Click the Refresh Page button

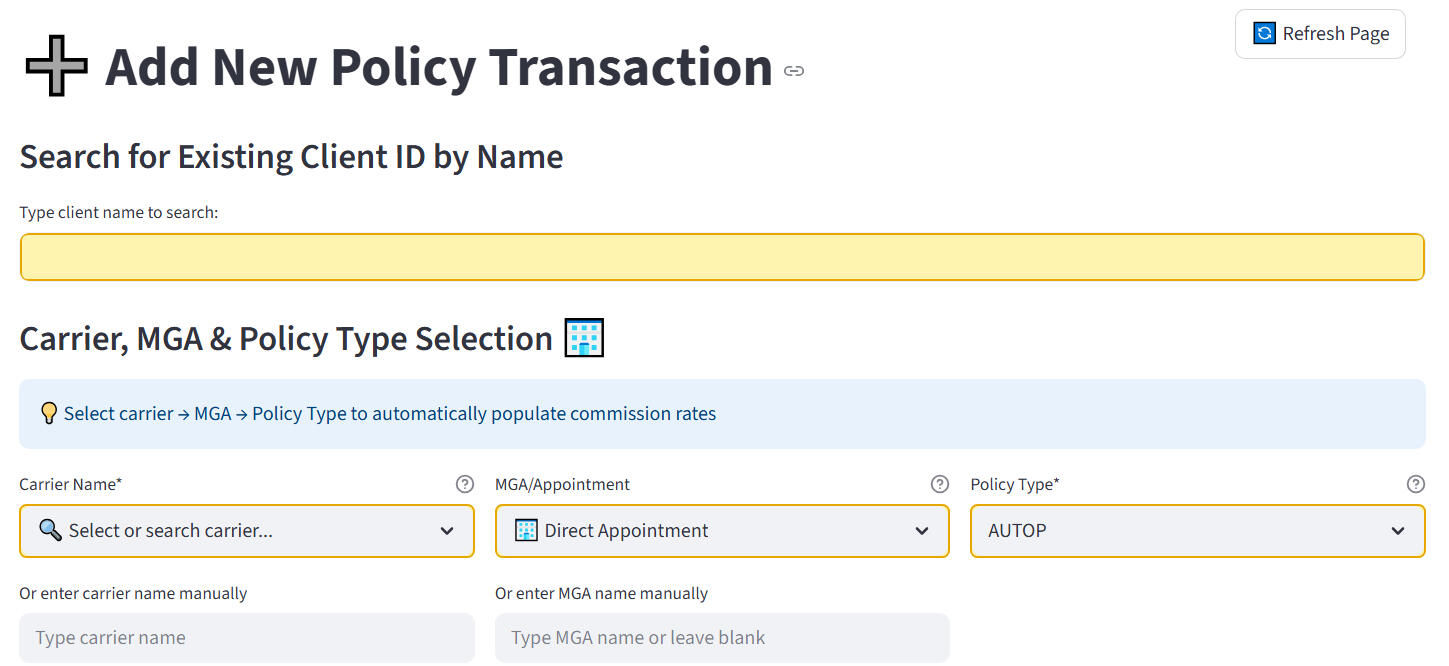click(1320, 34)
